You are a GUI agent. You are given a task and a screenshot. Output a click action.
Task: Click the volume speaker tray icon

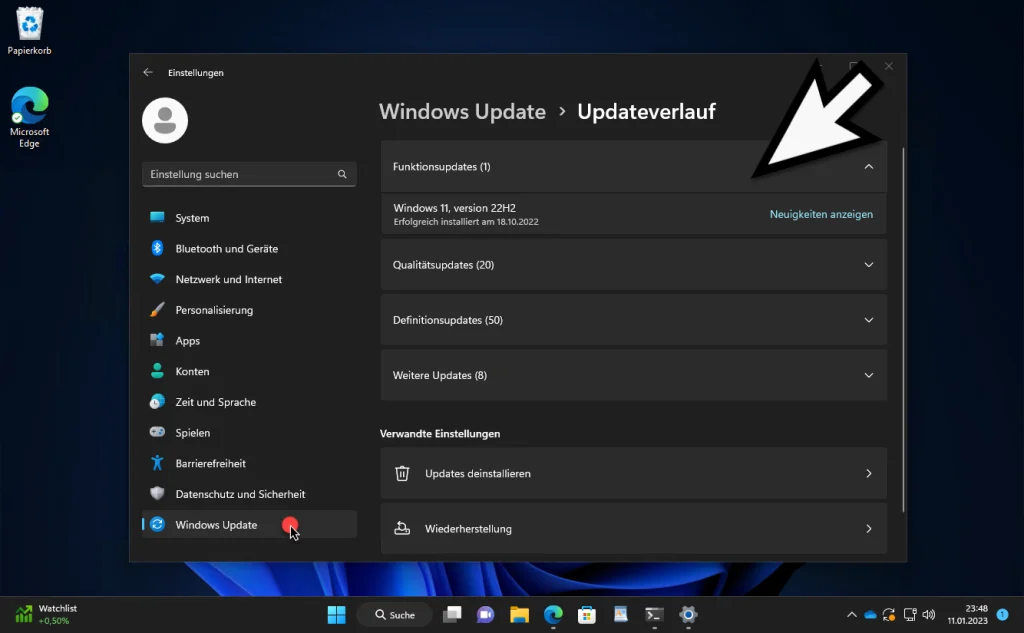(929, 615)
